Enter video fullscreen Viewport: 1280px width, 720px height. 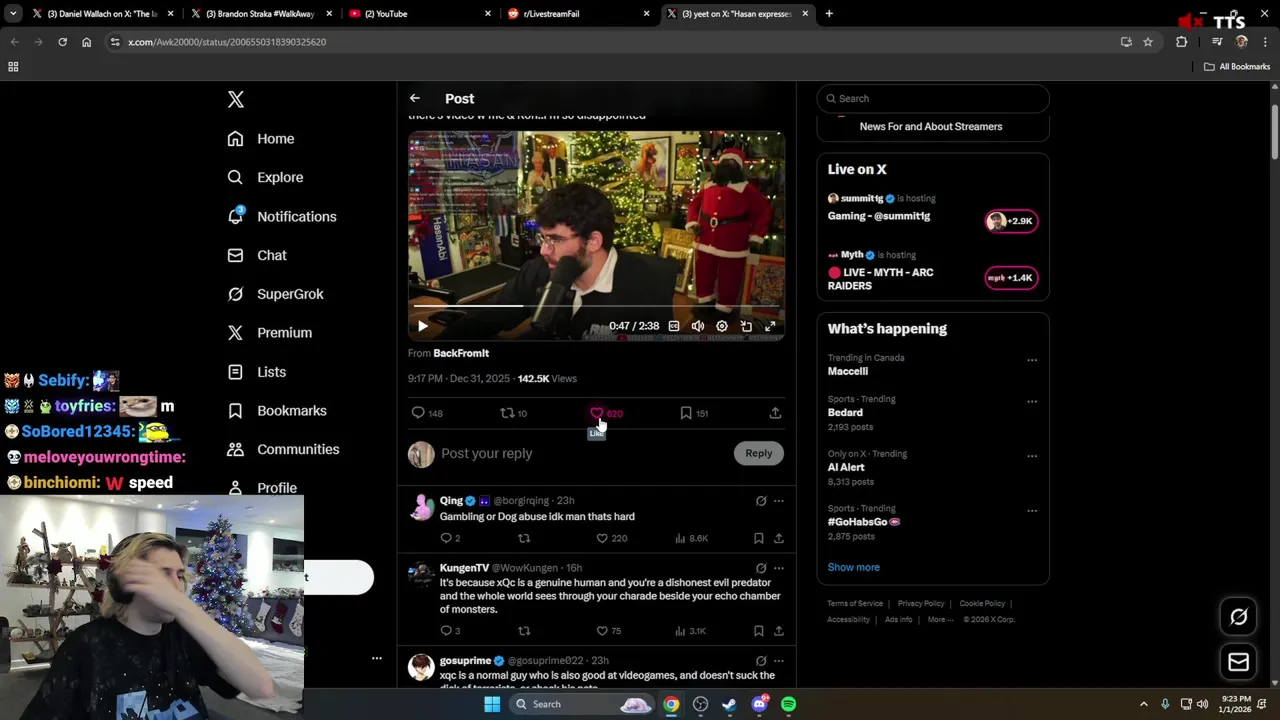pyautogui.click(x=770, y=326)
